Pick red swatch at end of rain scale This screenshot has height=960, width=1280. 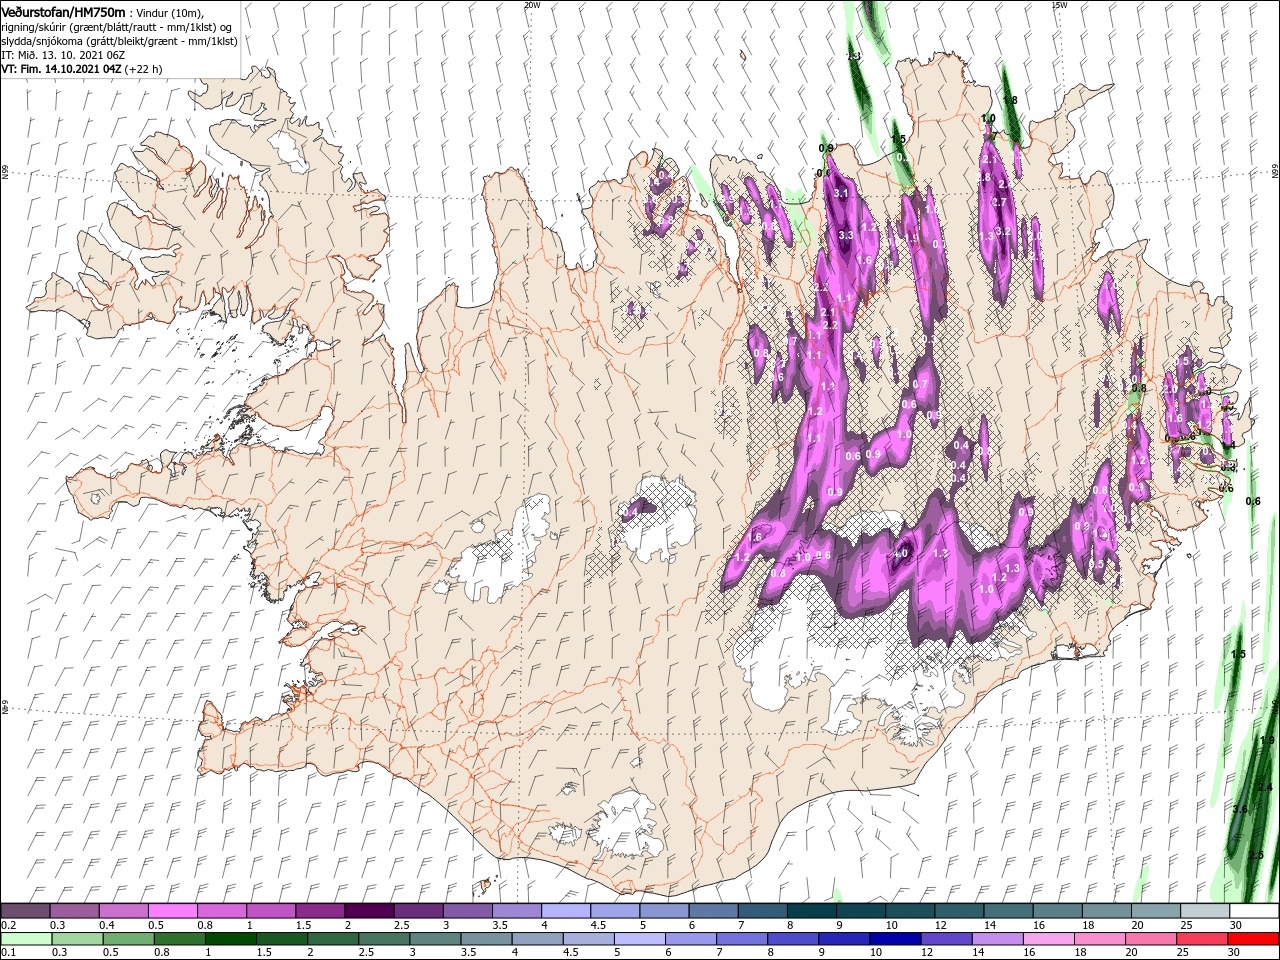pyautogui.click(x=1253, y=939)
